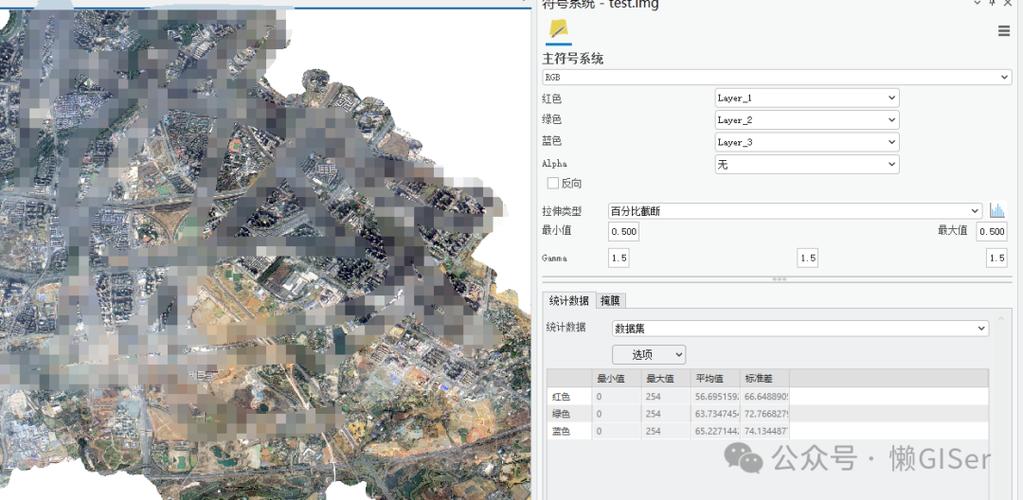
Task: Switch to the 掩膜 tab
Action: click(x=611, y=300)
